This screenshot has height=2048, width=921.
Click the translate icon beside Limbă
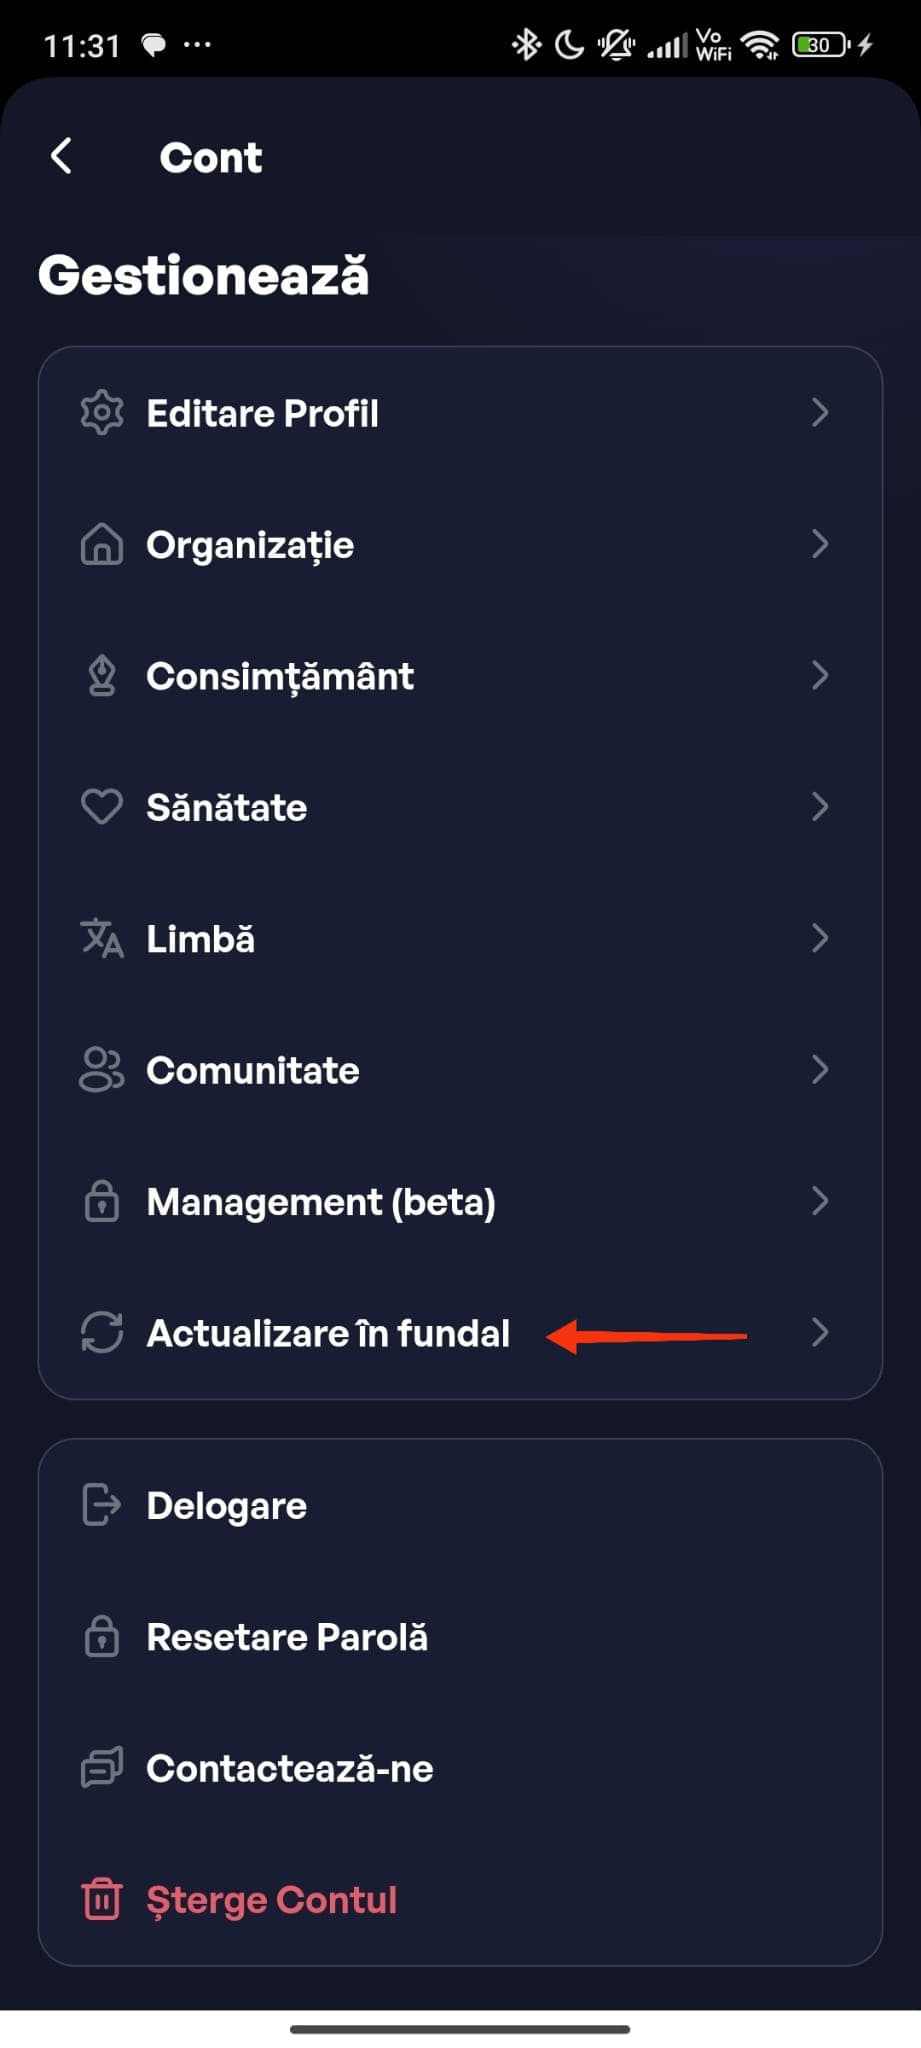[101, 939]
